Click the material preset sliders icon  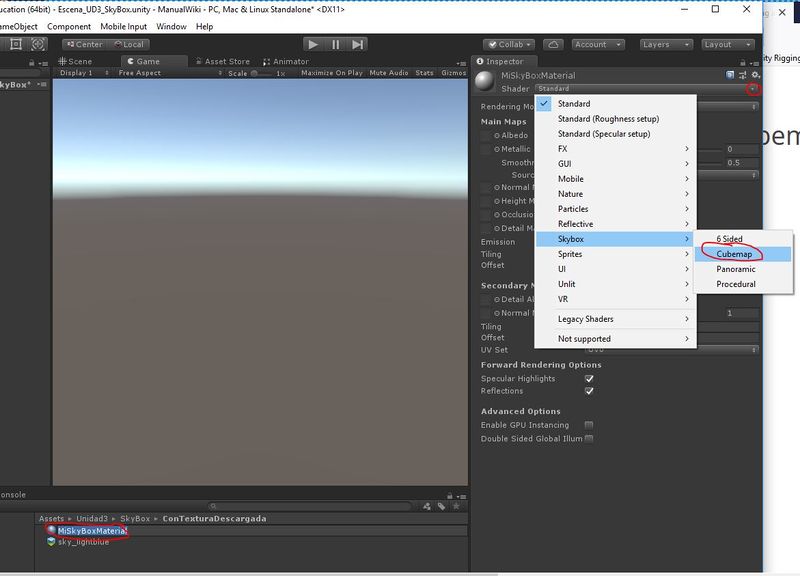point(742,75)
